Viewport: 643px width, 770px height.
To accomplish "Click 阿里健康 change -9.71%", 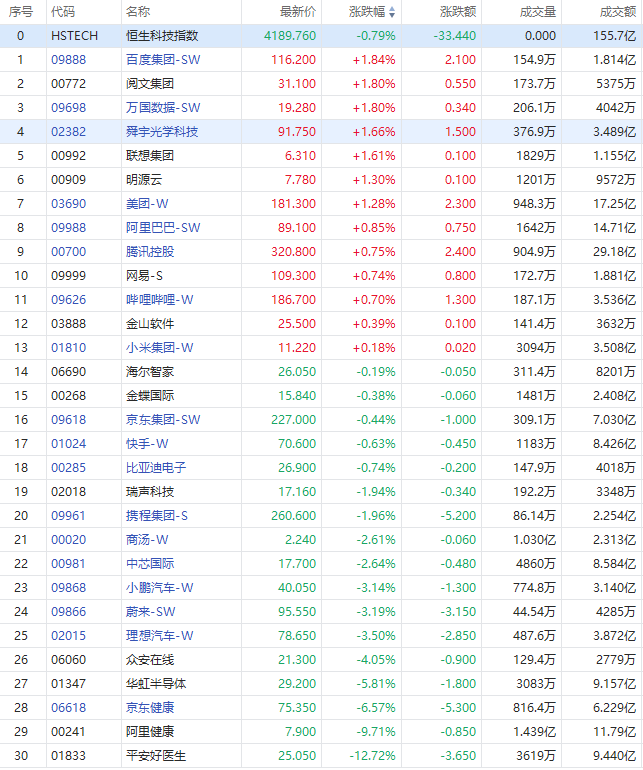I will click(376, 732).
